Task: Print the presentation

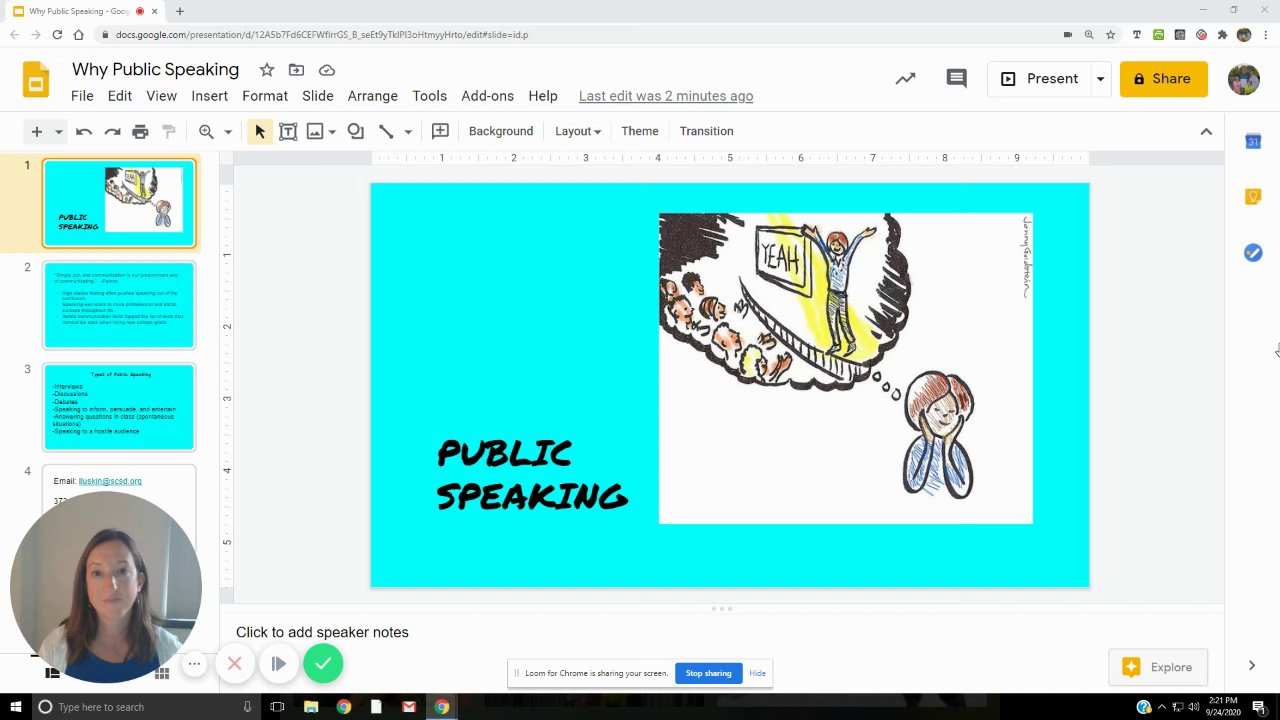Action: (140, 131)
